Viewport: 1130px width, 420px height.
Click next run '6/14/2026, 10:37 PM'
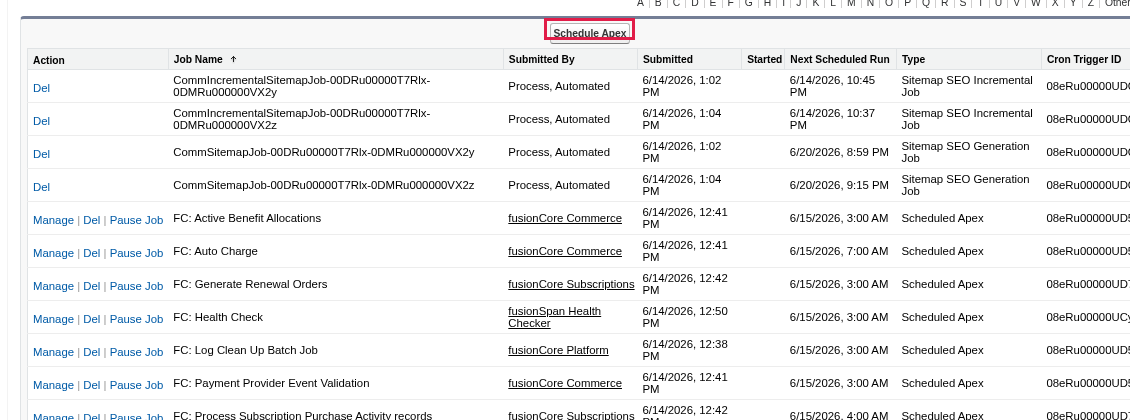click(x=832, y=120)
